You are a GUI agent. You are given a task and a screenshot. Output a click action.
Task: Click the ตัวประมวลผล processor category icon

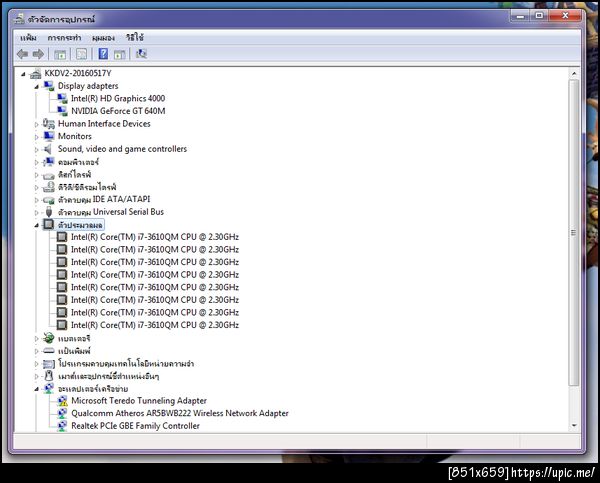click(49, 225)
